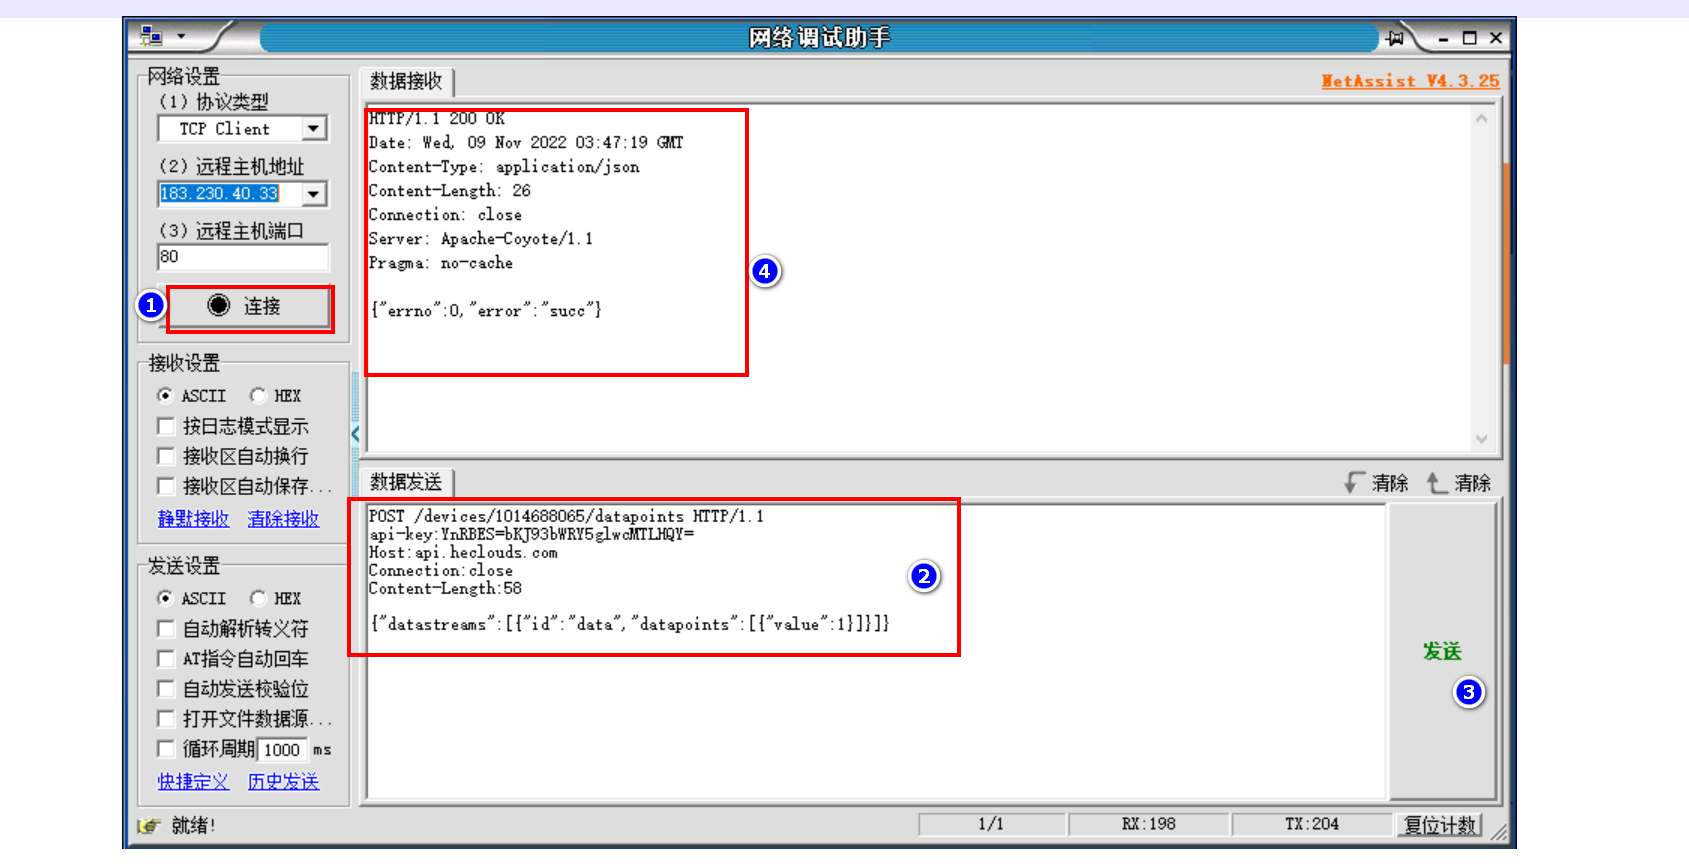Click the Connect button's round indicator
Image resolution: width=1689 pixels, height=867 pixels.
218,305
